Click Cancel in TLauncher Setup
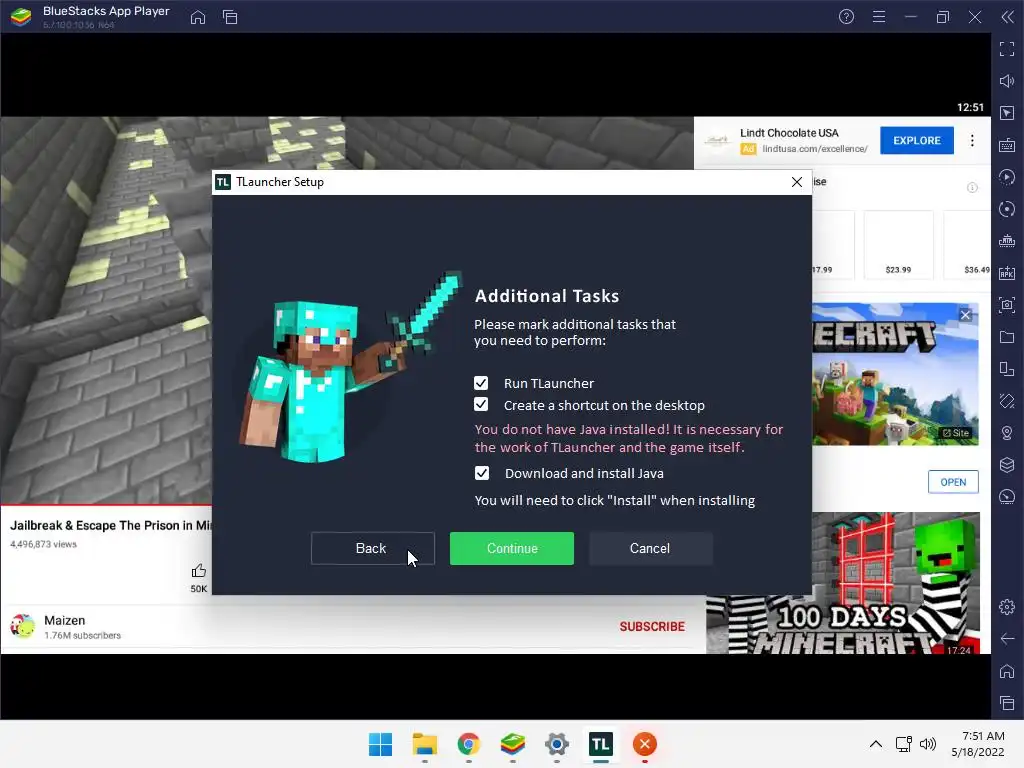 (x=650, y=549)
